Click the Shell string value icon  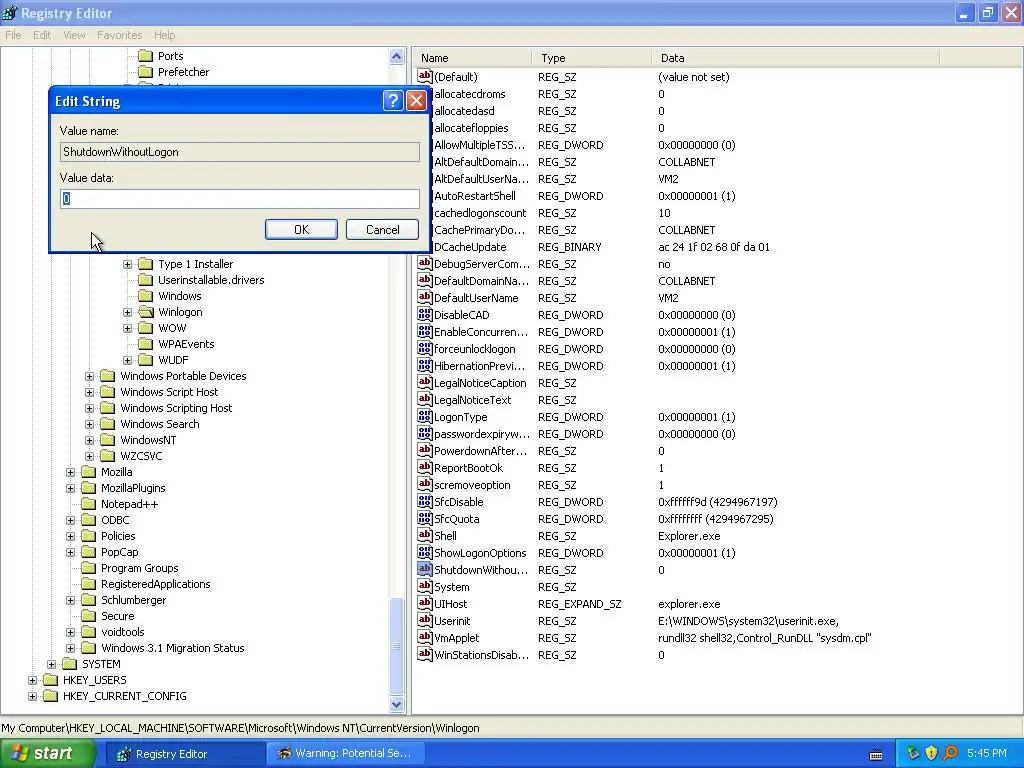coord(424,535)
